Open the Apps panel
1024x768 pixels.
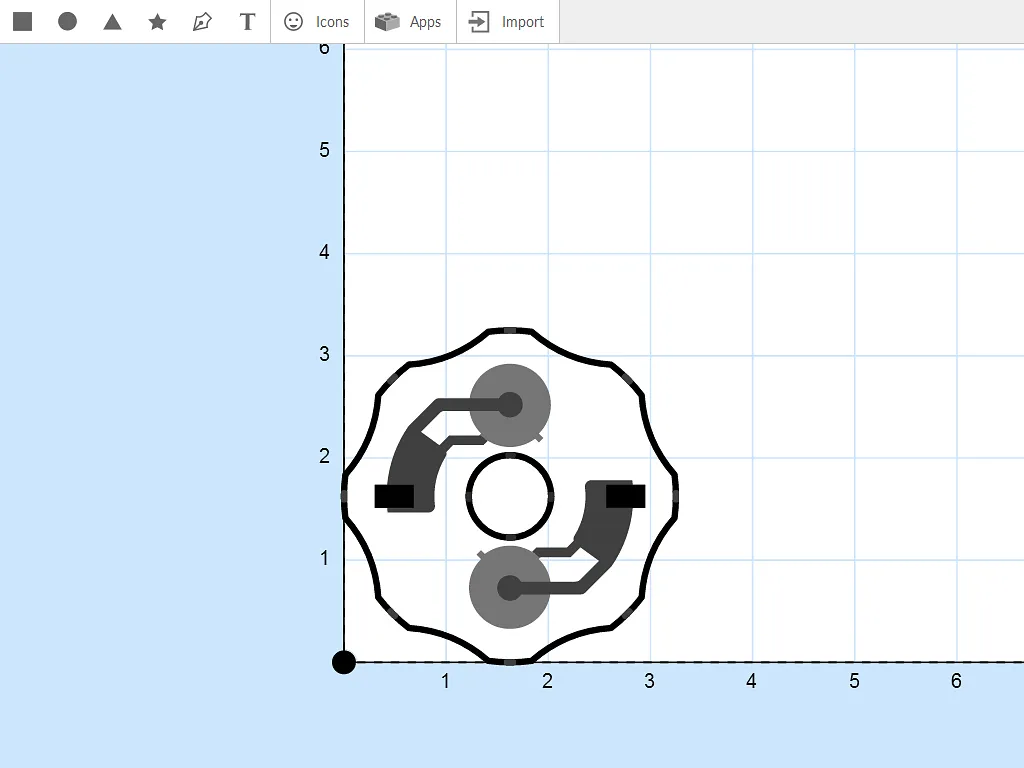tap(410, 21)
